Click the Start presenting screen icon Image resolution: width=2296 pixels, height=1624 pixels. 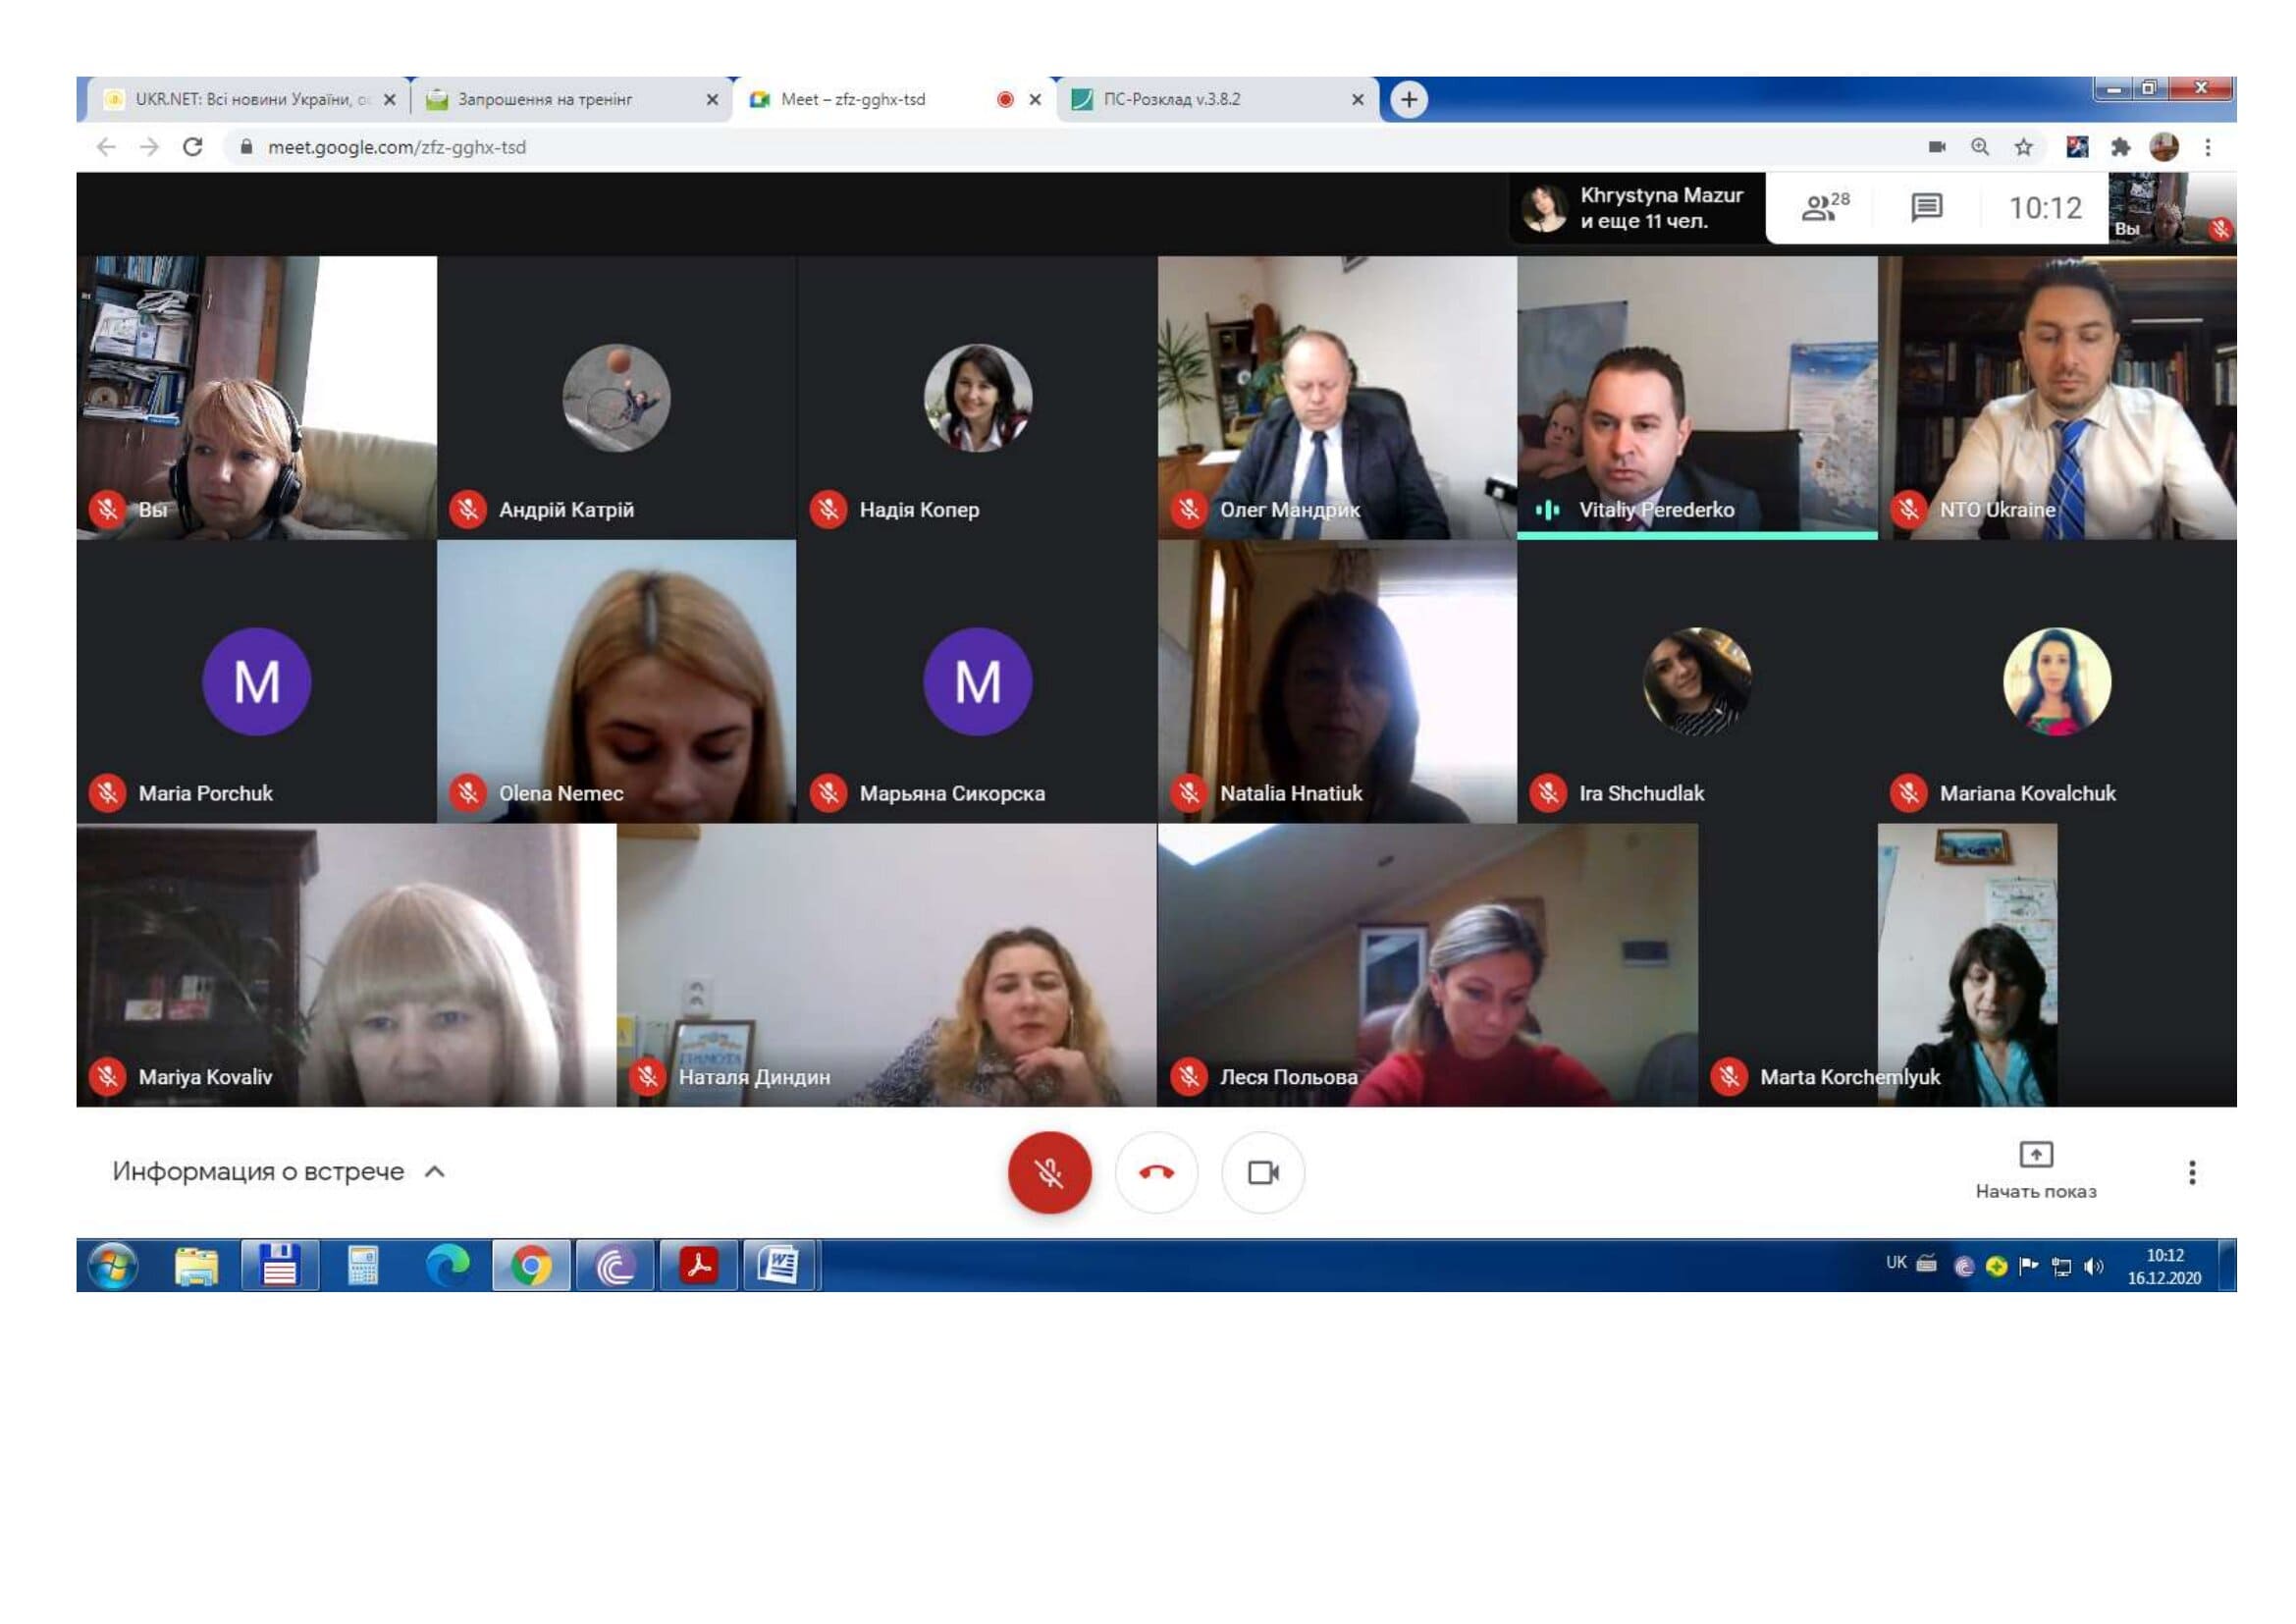tap(2035, 1155)
